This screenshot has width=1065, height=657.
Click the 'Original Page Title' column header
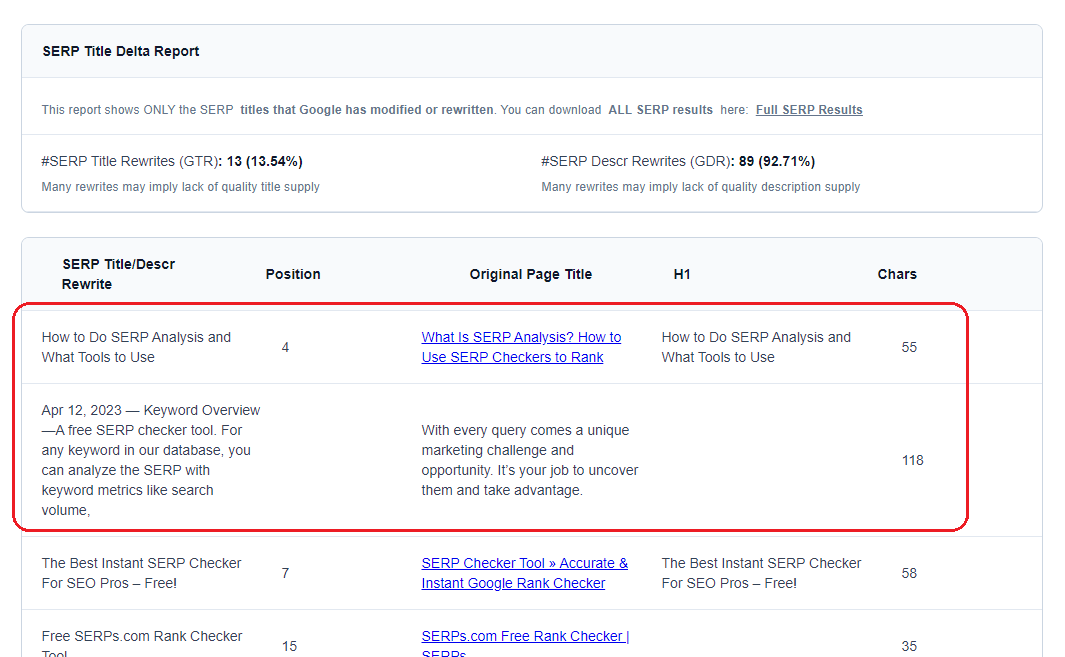530,274
